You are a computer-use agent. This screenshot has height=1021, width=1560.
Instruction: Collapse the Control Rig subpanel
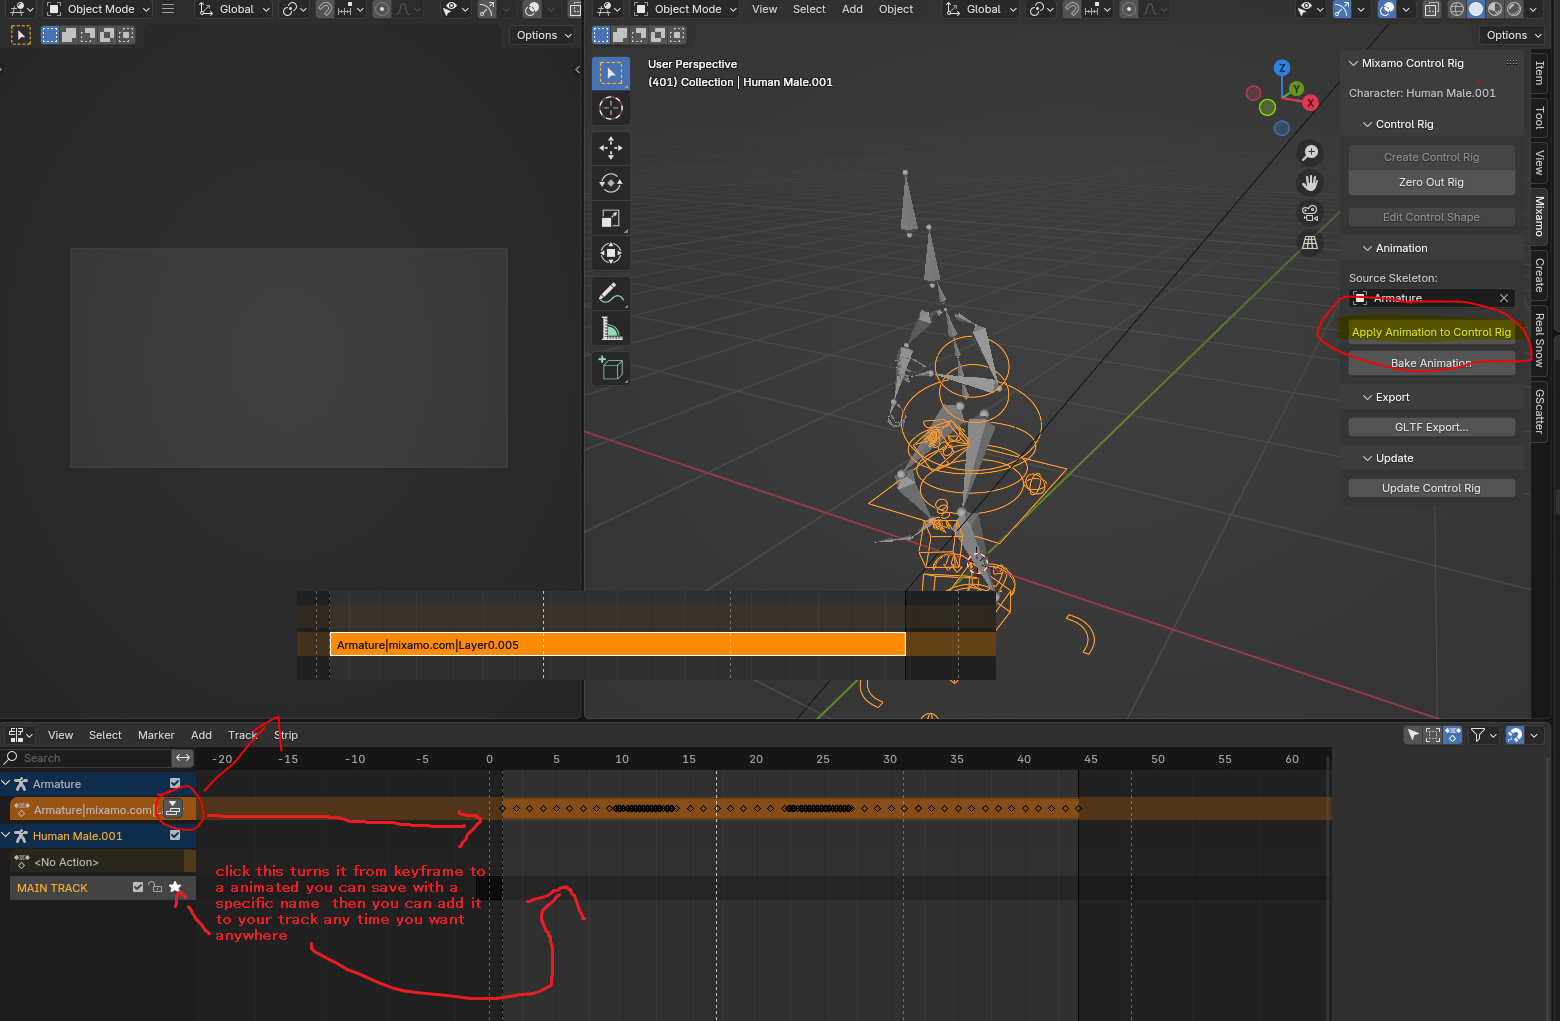point(1368,124)
